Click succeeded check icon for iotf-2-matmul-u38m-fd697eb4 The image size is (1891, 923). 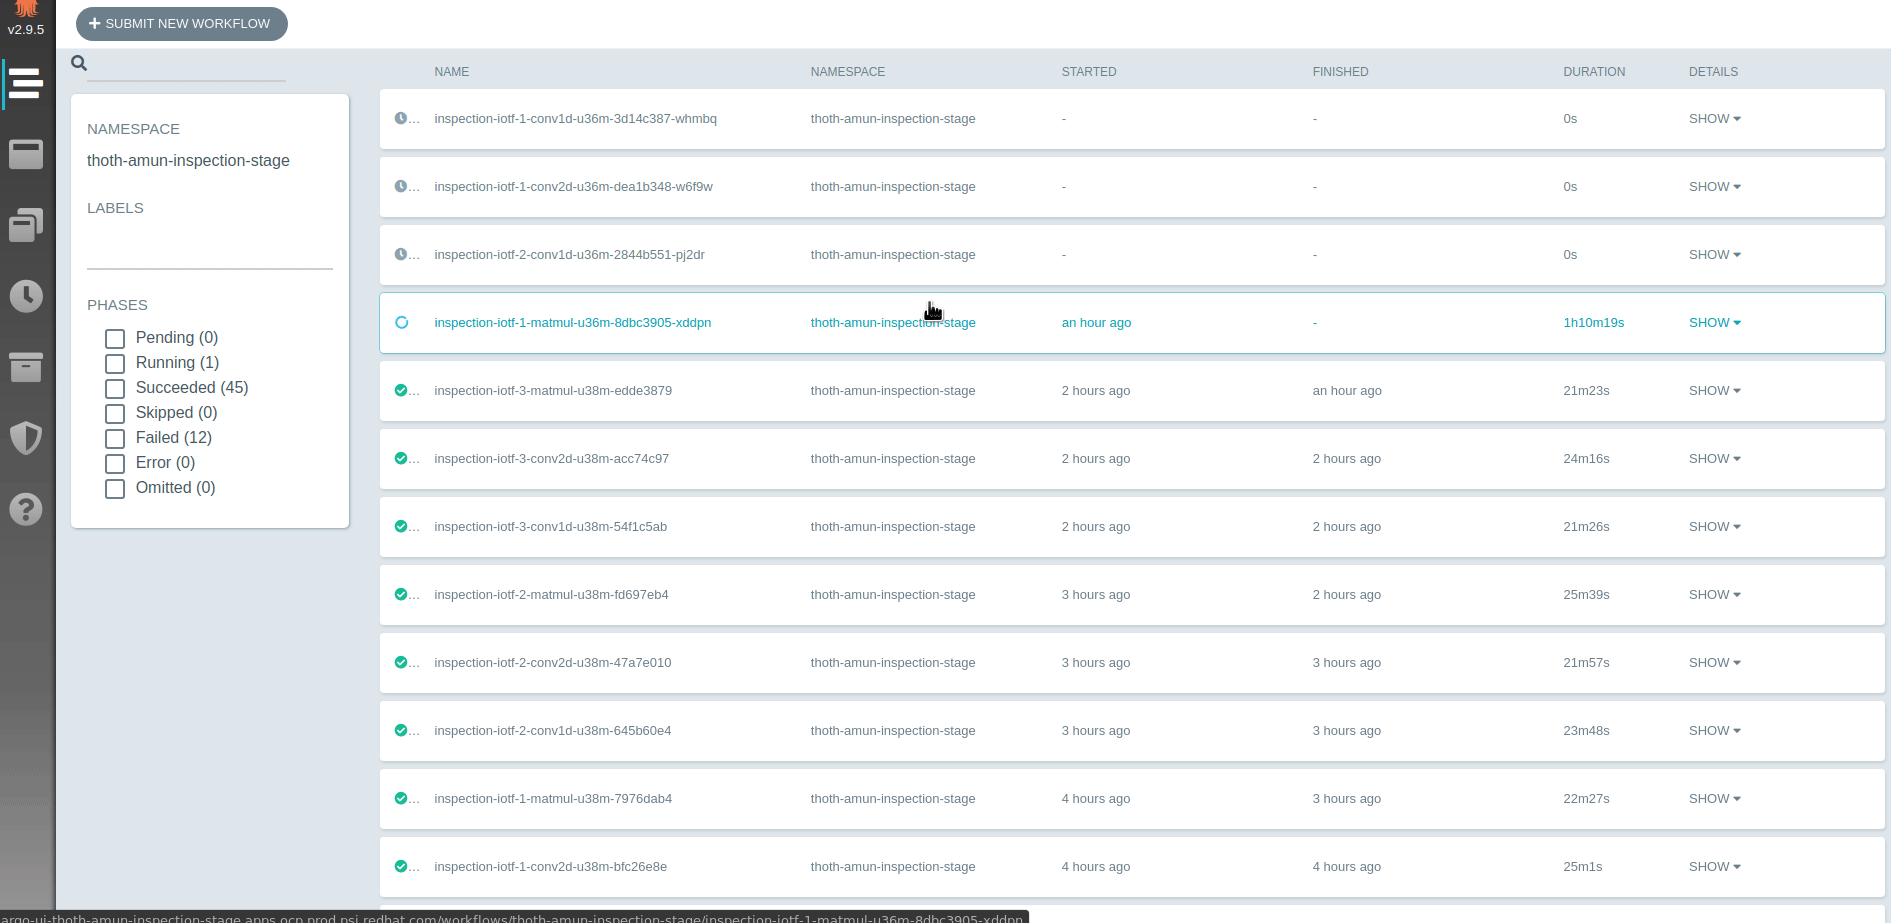tap(401, 595)
